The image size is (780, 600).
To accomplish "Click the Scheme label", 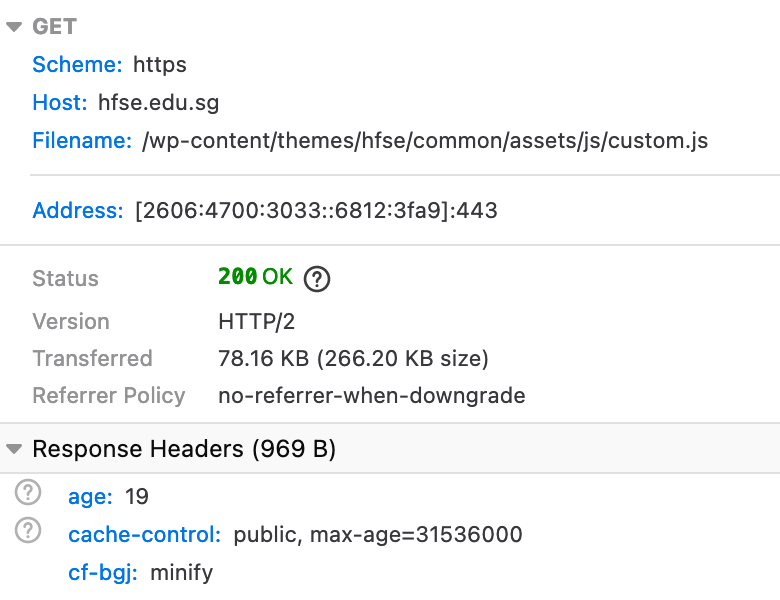I will 77,65.
